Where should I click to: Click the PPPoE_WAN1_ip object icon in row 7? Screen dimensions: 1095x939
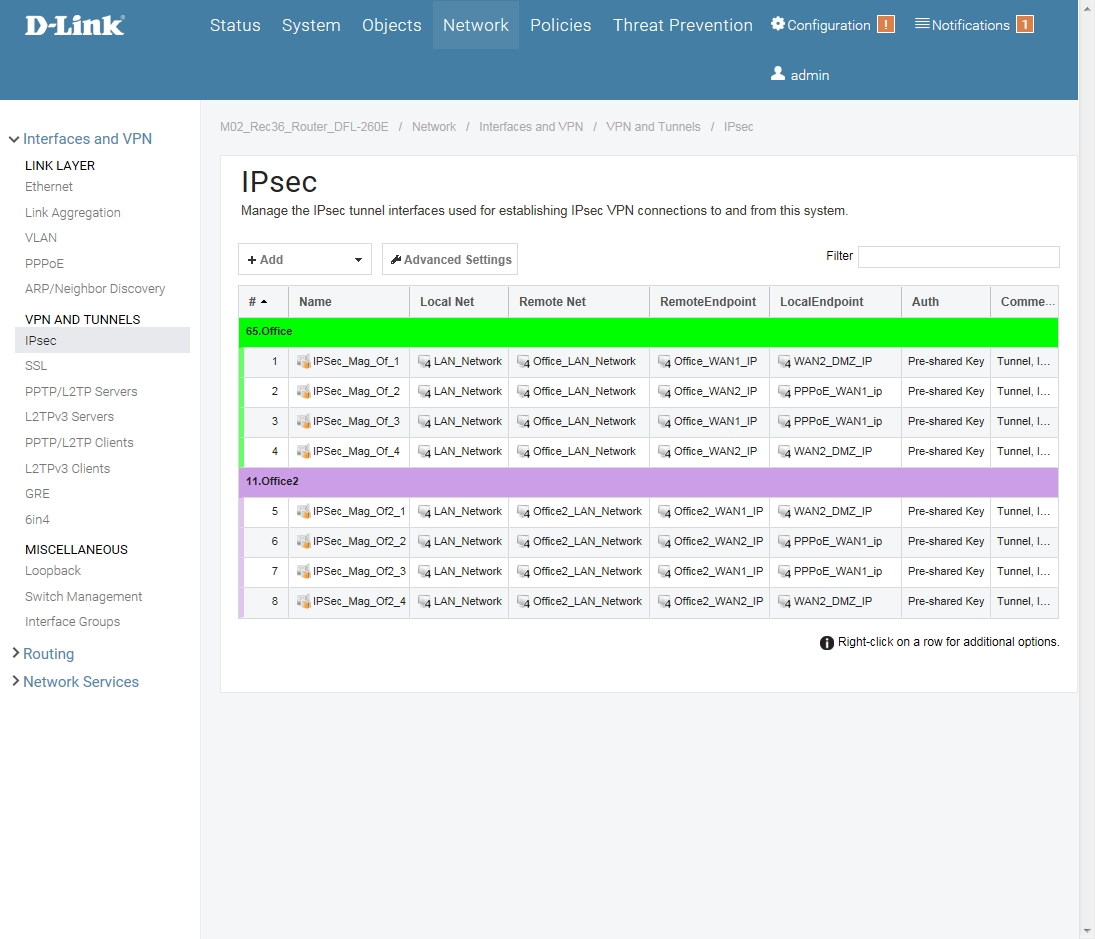[784, 572]
